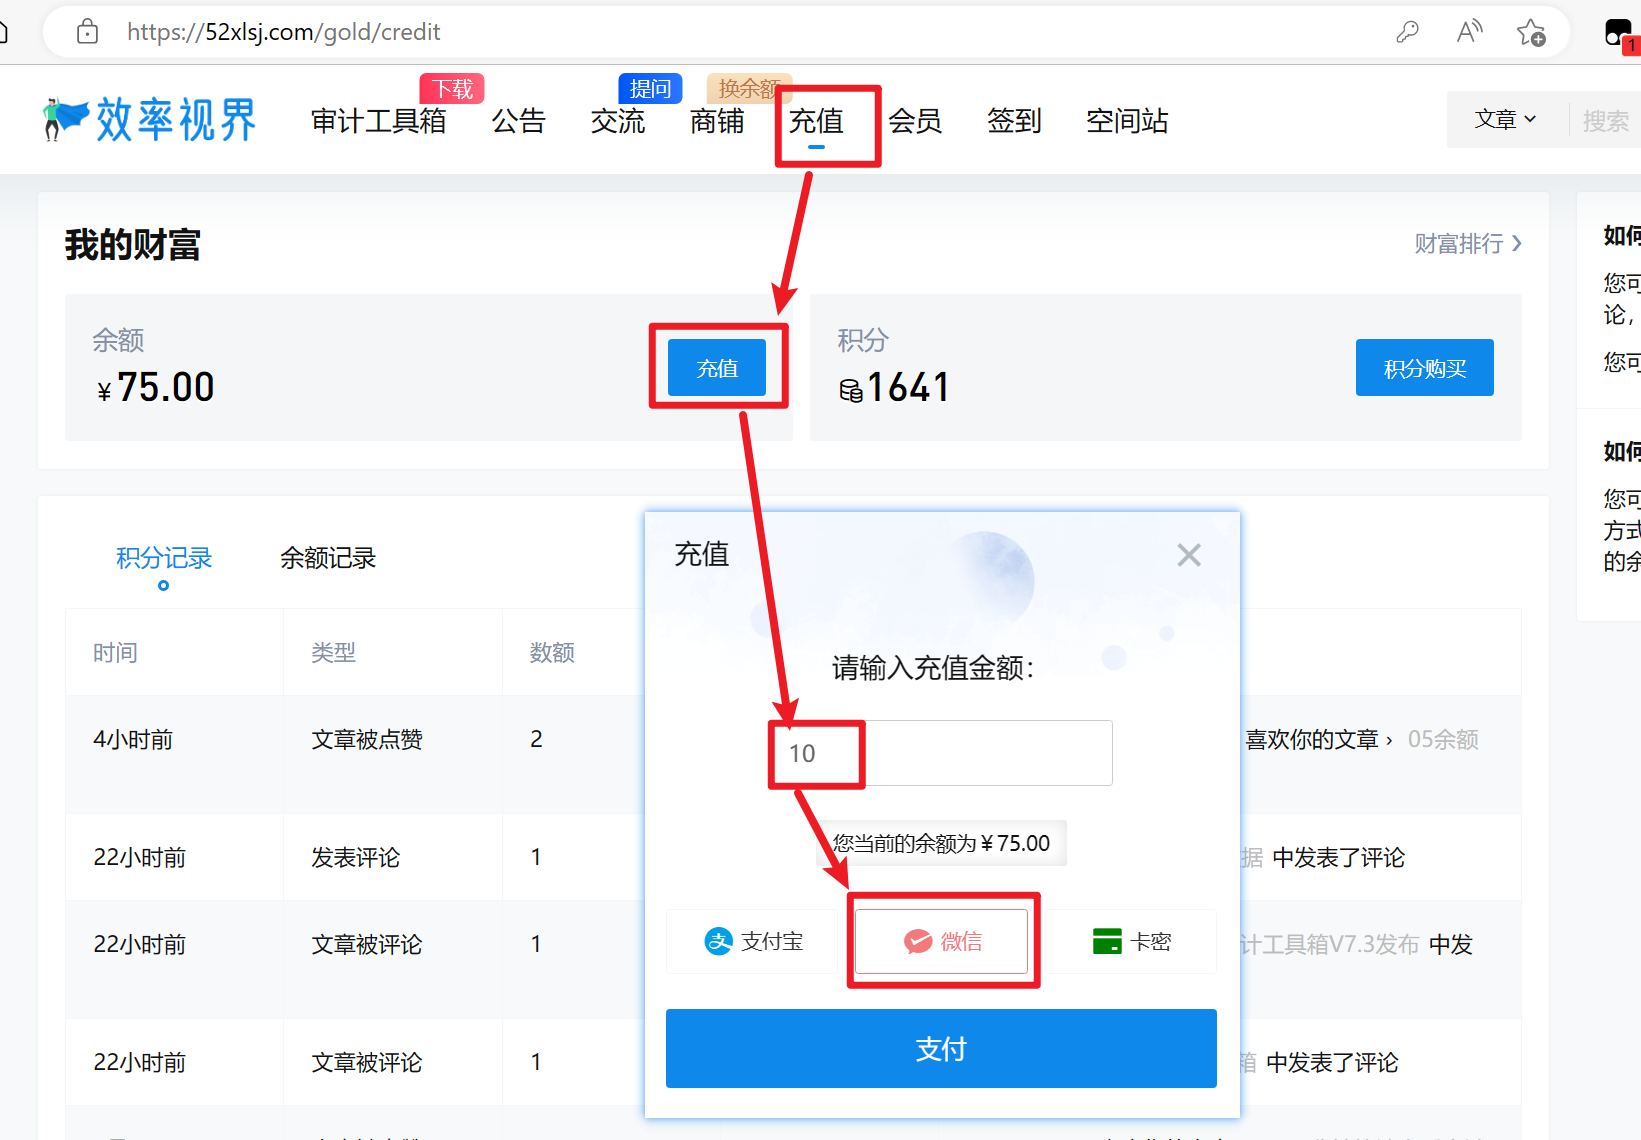
Task: Click the 支付 payment button
Action: (941, 1048)
